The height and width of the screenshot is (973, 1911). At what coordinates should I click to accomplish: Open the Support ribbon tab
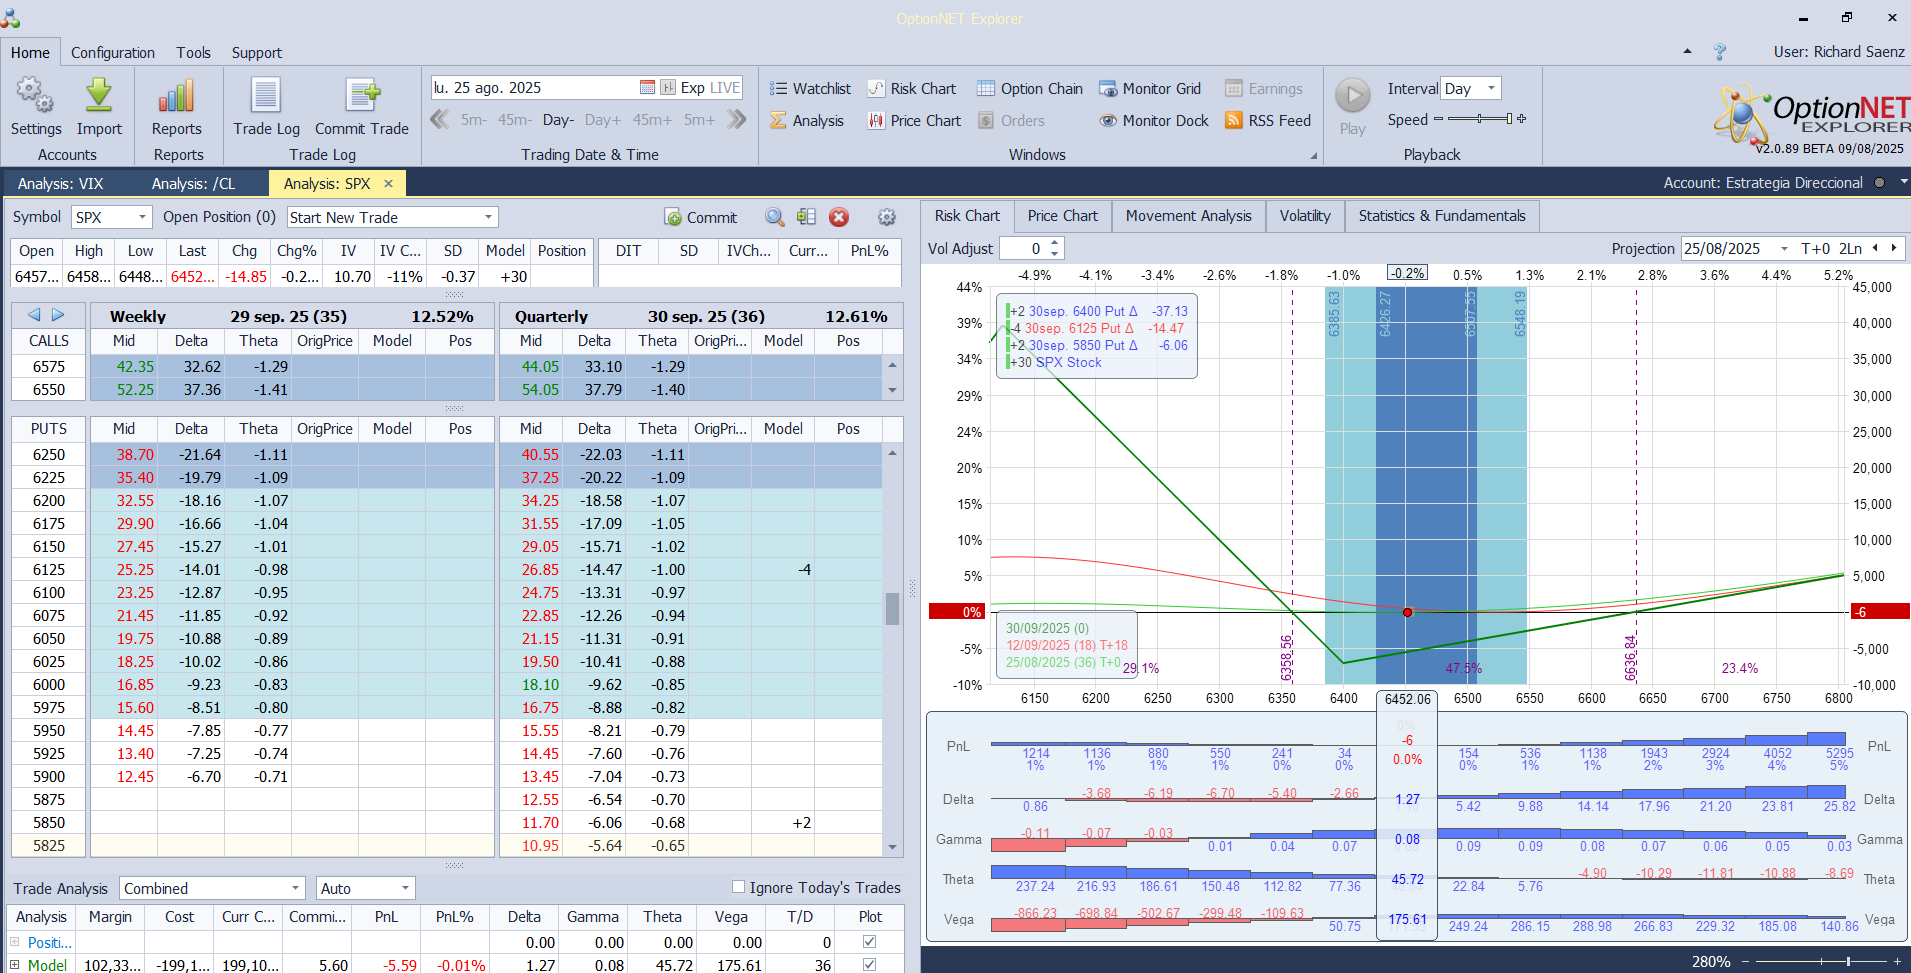(257, 53)
